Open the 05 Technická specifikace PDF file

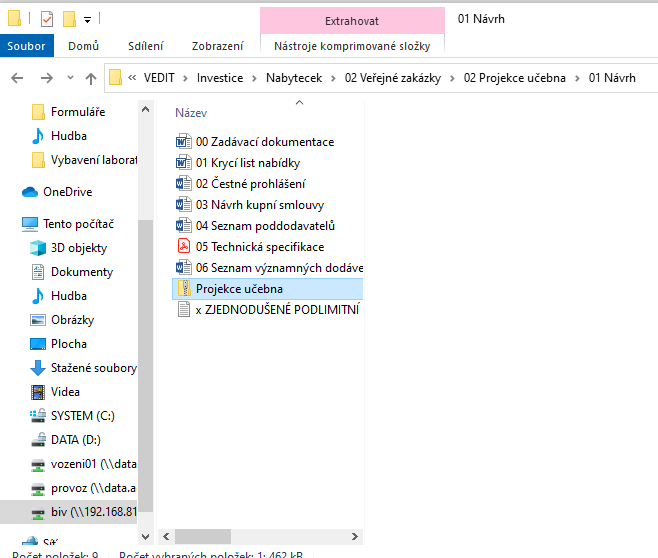[x=259, y=246]
